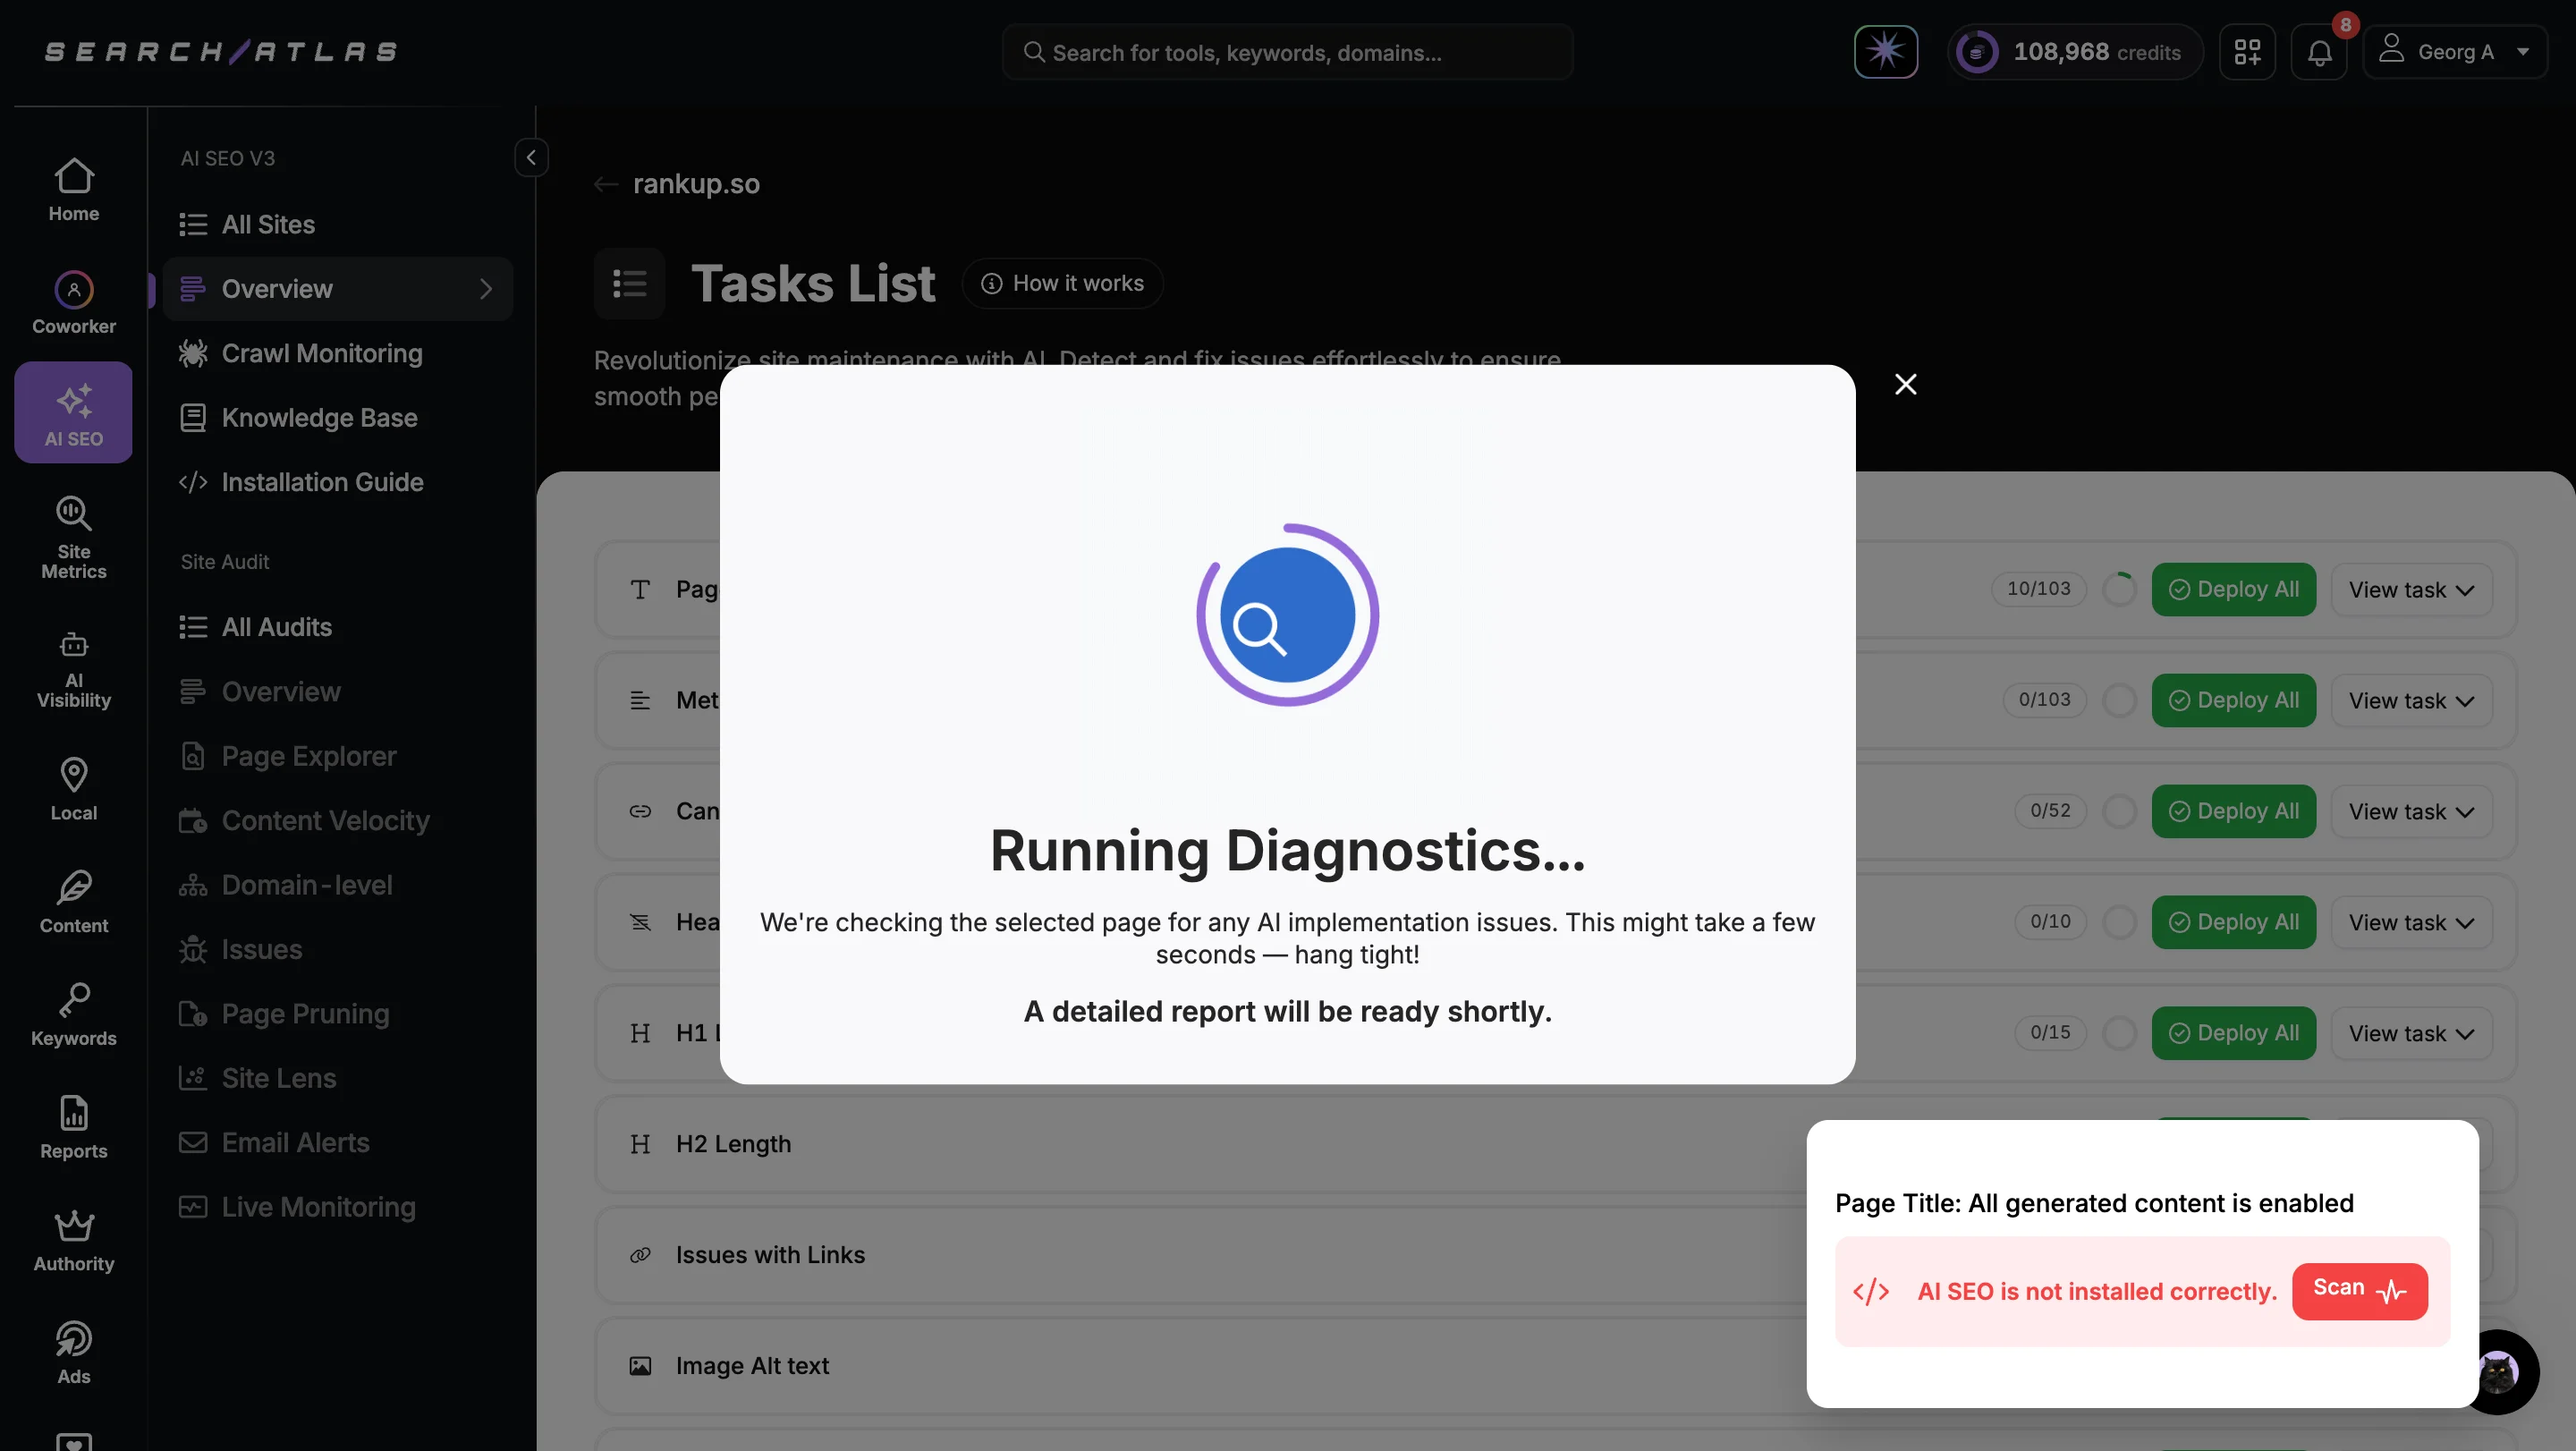
Task: Focus the tools and keywords search field
Action: (x=1287, y=52)
